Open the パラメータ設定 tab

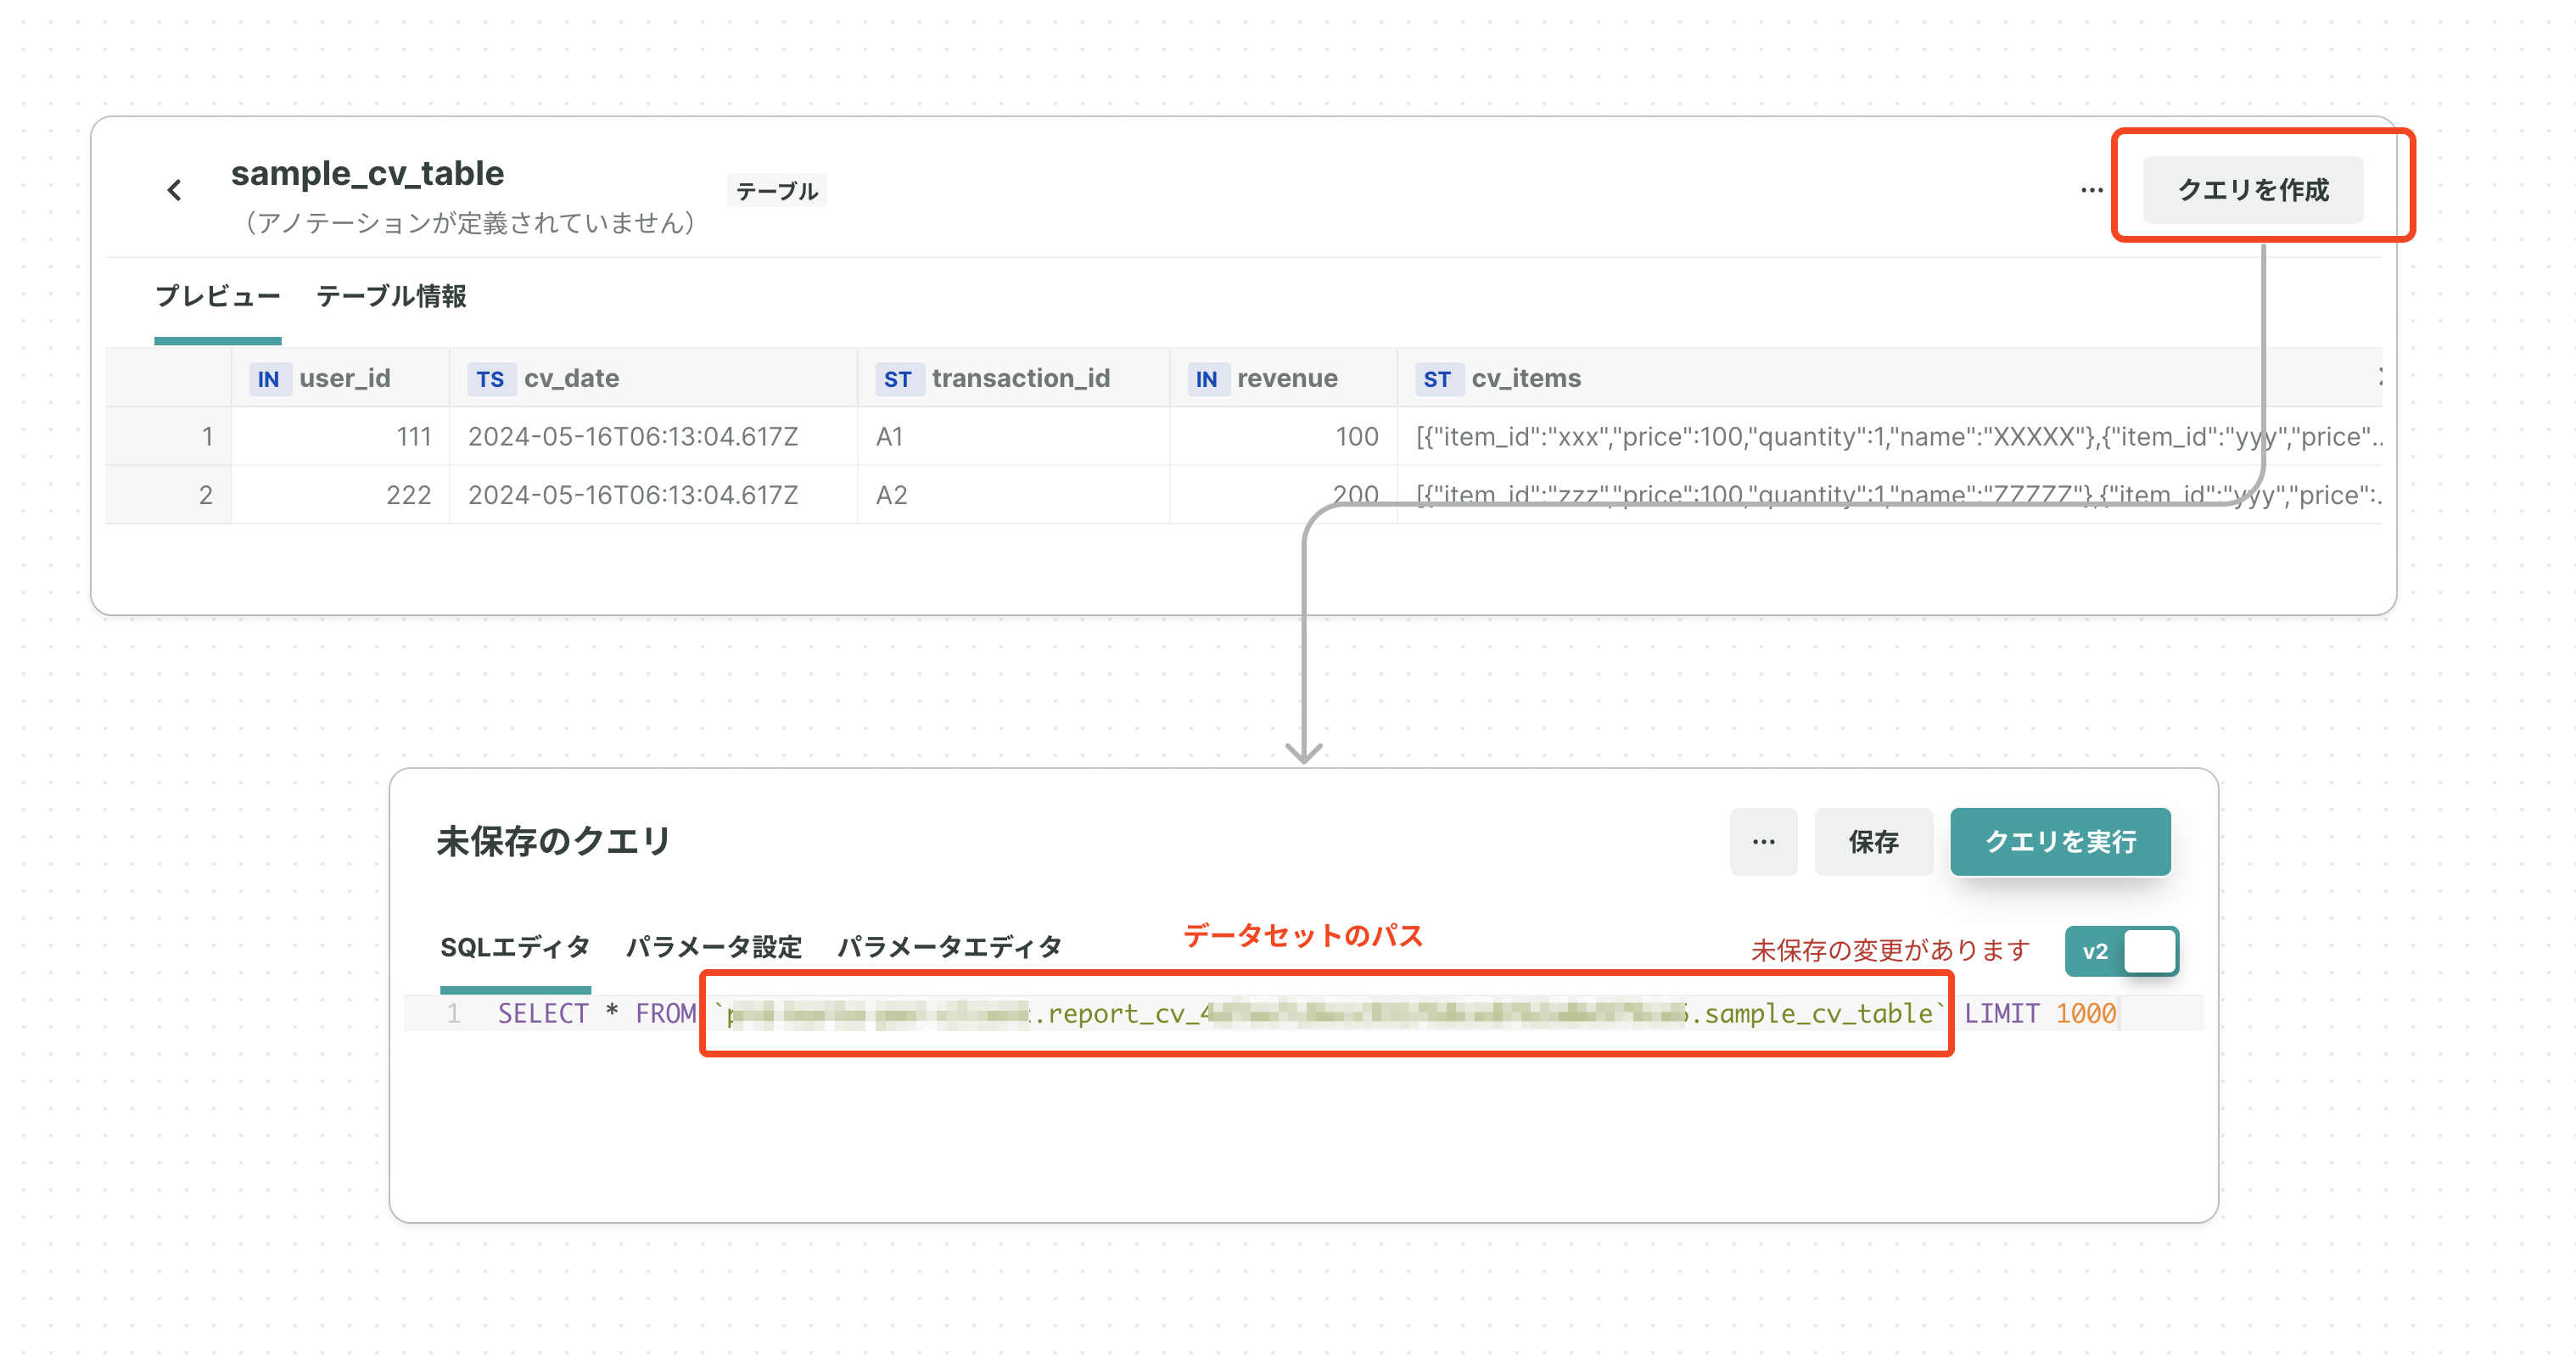pyautogui.click(x=714, y=947)
